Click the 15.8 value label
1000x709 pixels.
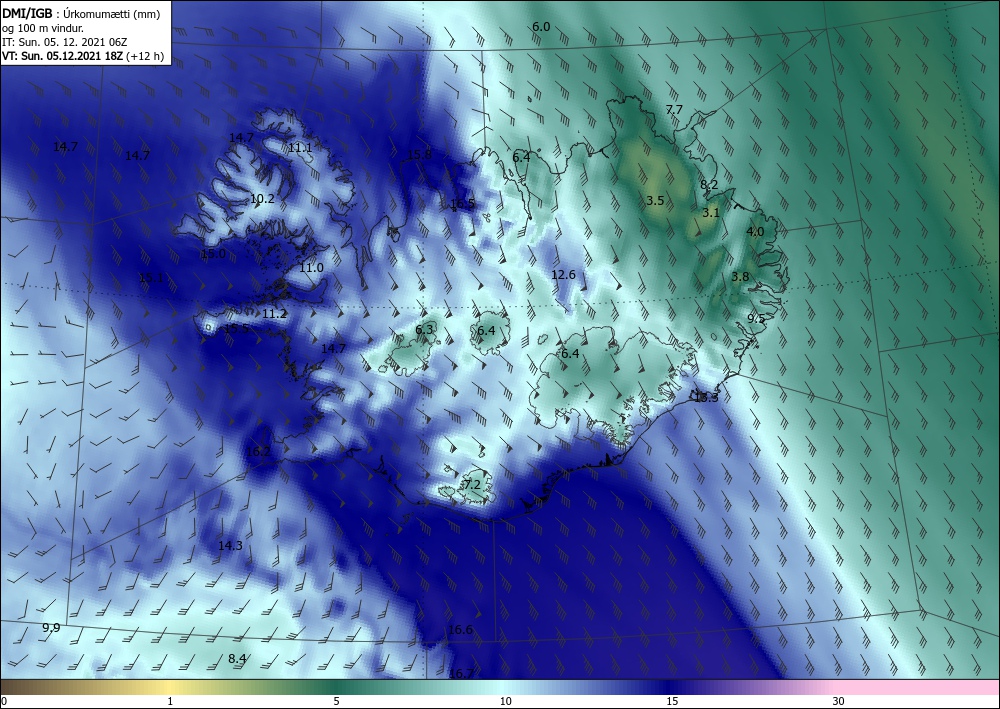point(419,154)
